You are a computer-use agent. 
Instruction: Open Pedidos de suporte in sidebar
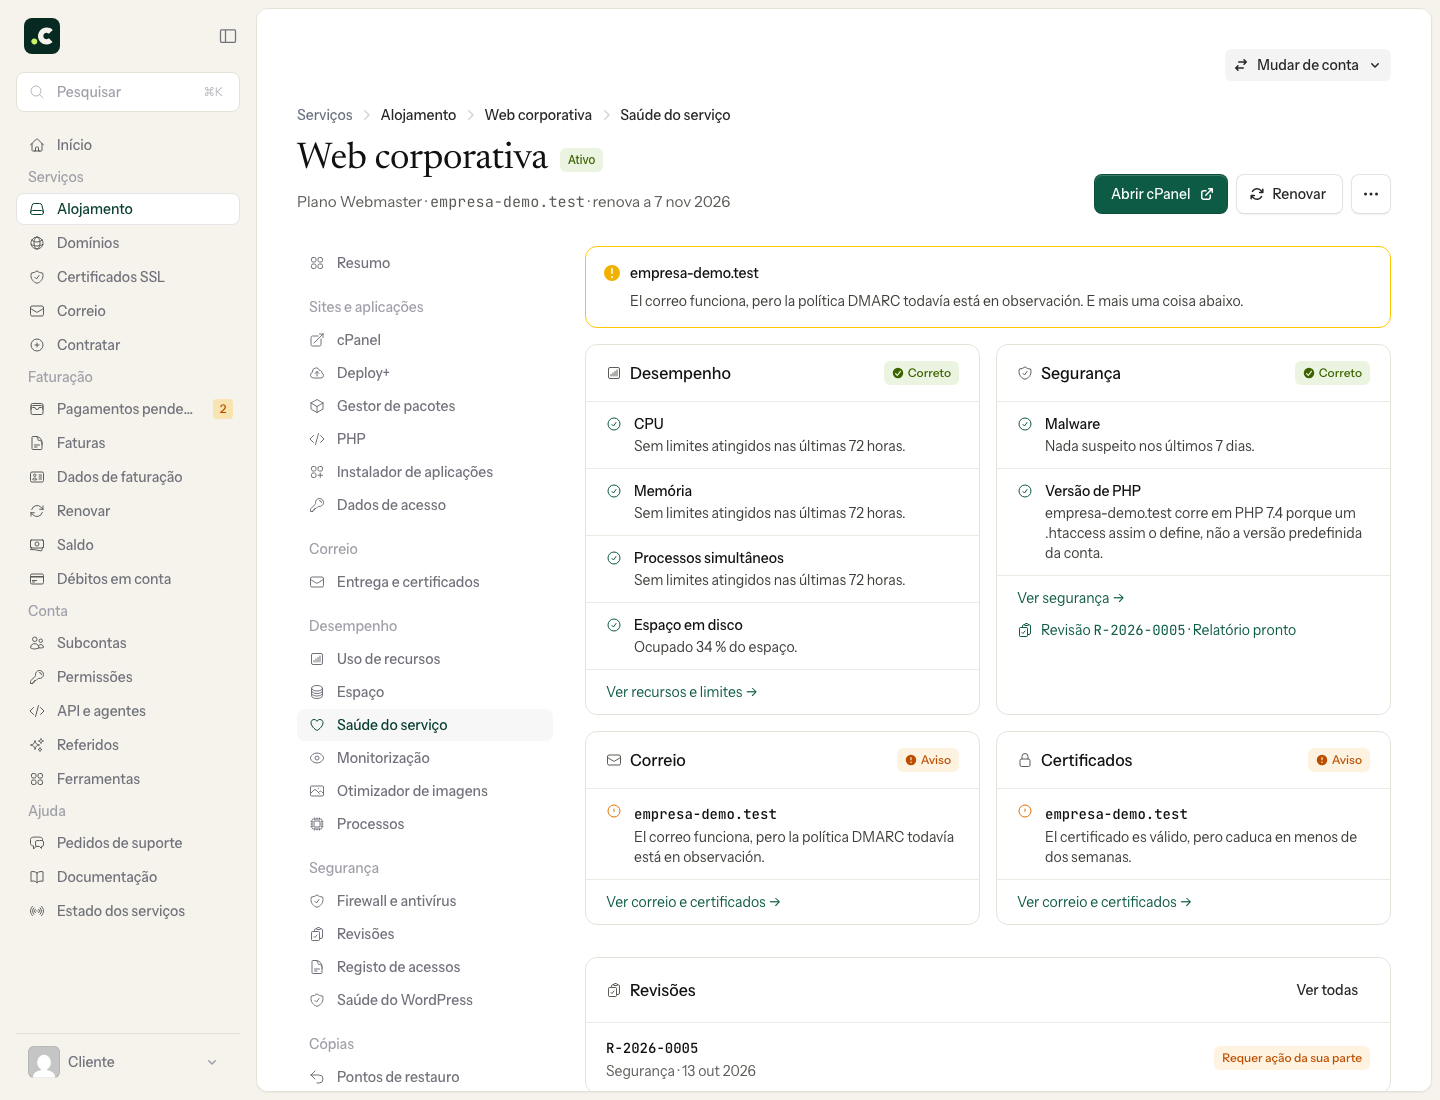coord(128,843)
